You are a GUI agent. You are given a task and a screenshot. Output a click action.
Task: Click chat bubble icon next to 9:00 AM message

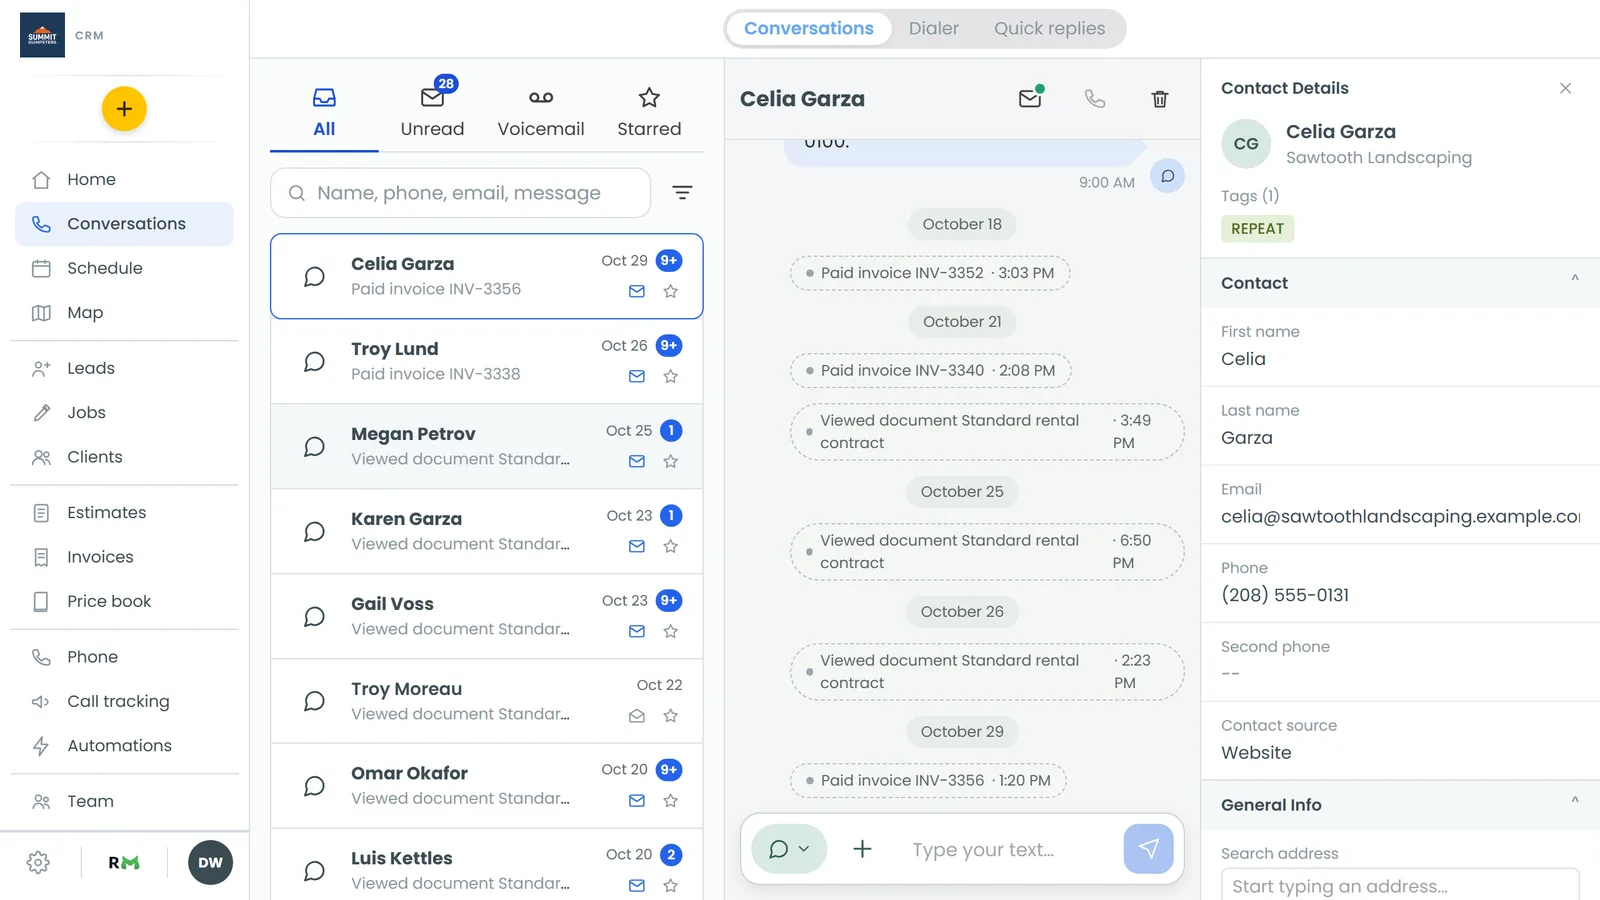(x=1167, y=176)
